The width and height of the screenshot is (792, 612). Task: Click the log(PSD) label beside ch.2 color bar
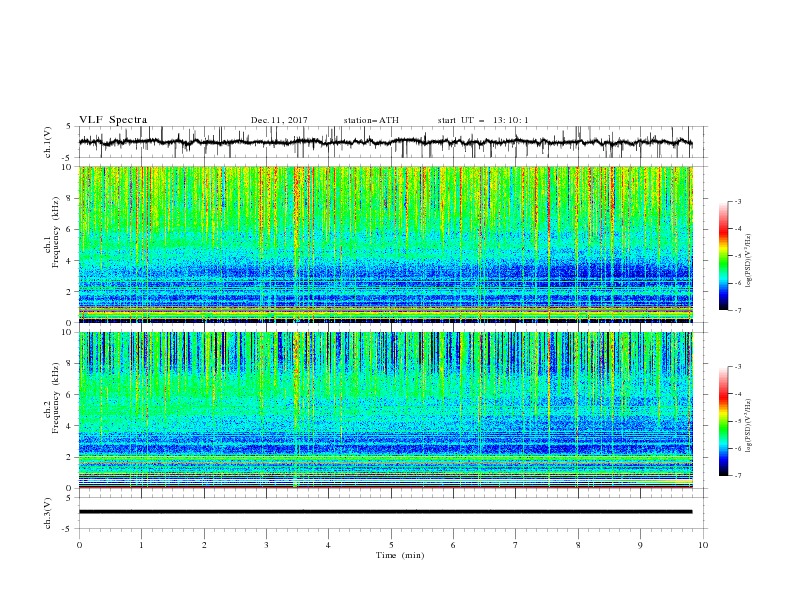click(x=748, y=426)
